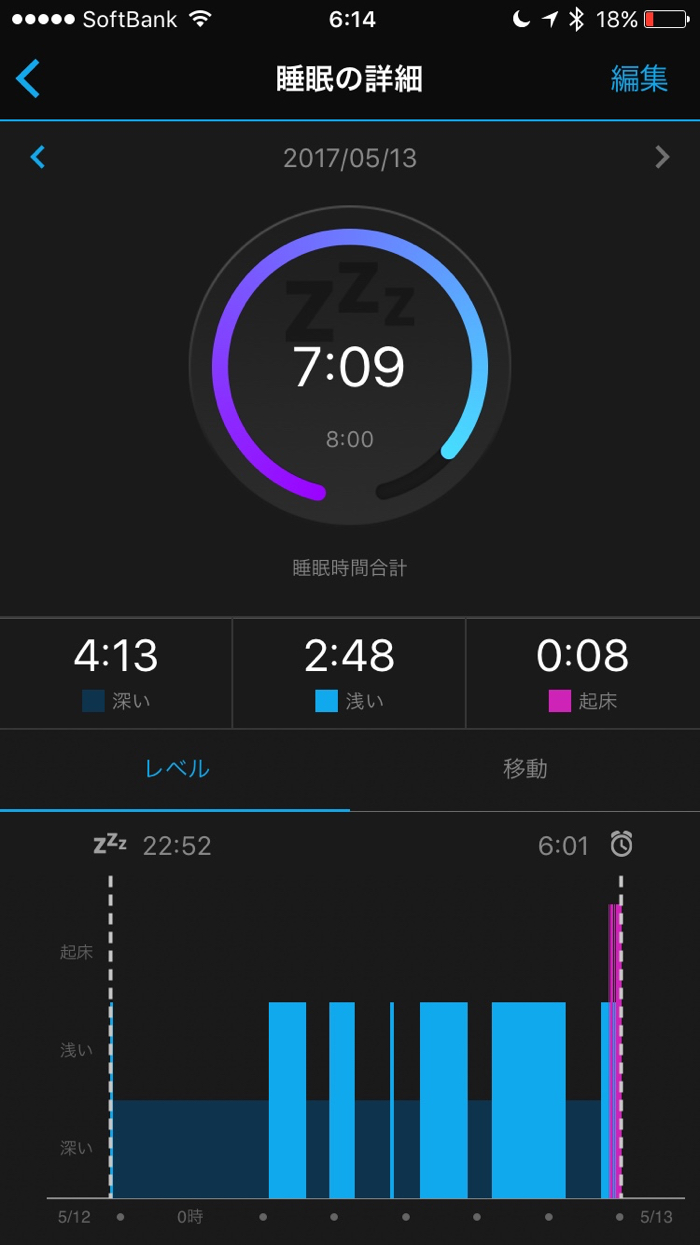The image size is (700, 1245).
Task: Tap the Bluetooth icon in status bar
Action: click(x=576, y=19)
